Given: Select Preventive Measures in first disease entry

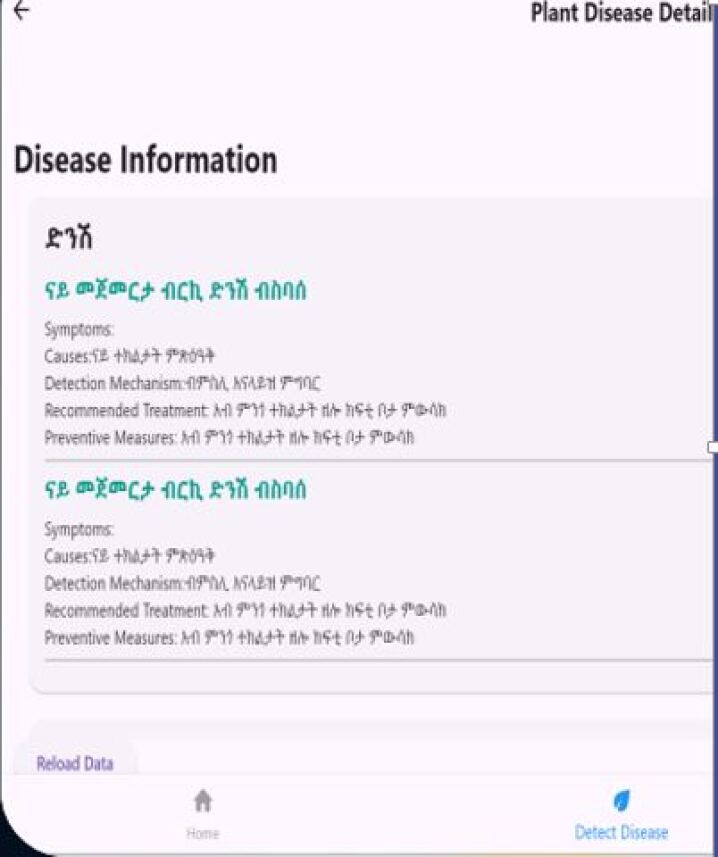Looking at the screenshot, I should pos(229,437).
